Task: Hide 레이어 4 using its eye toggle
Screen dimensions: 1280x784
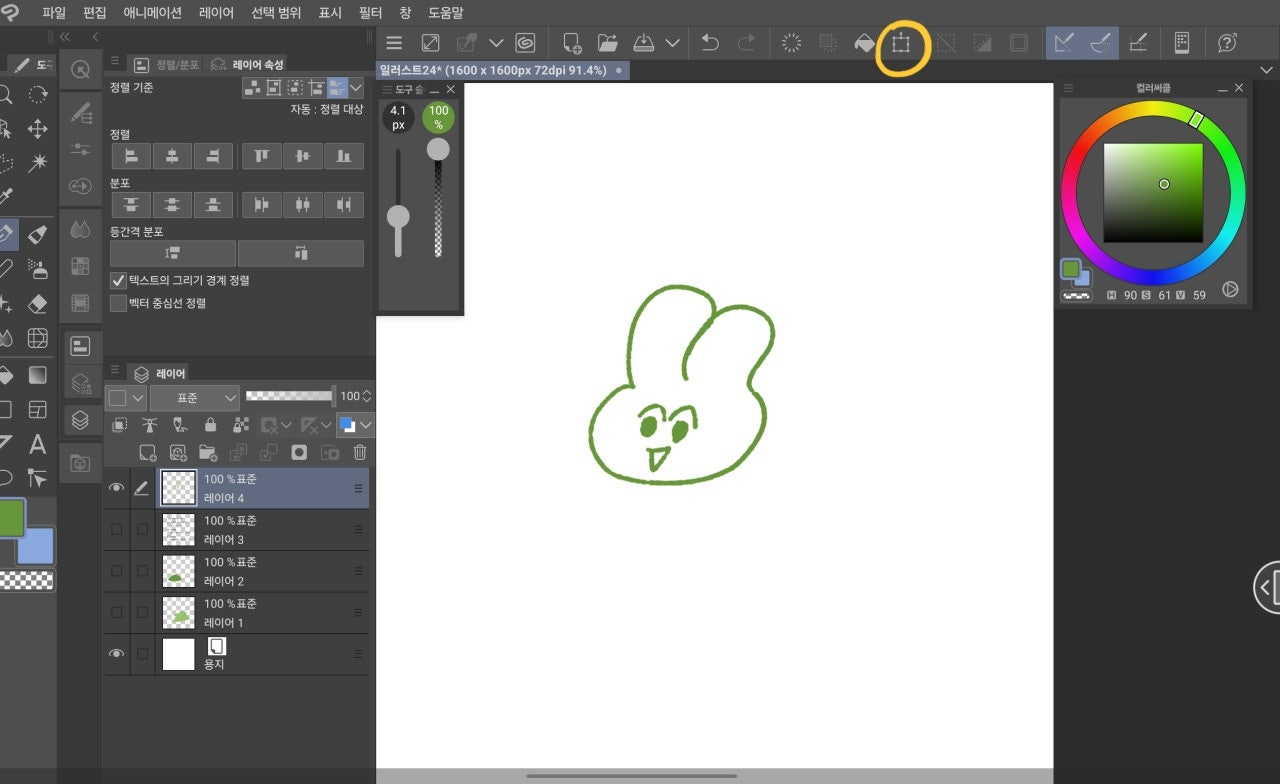Action: 117,487
